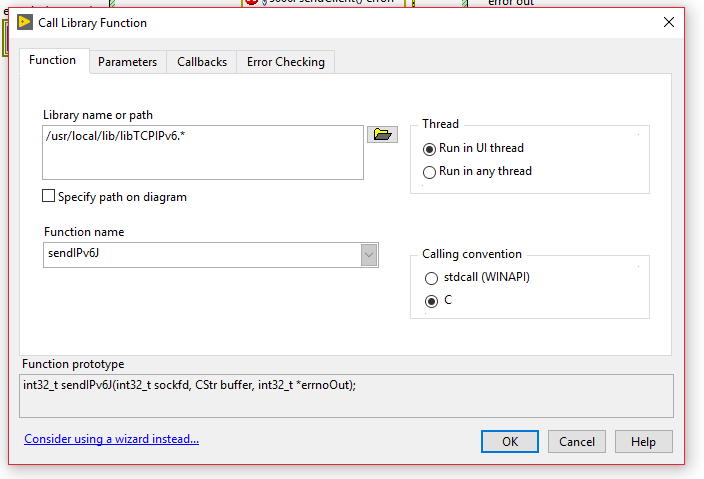Select Run in UI thread option
The image size is (704, 479).
pyautogui.click(x=430, y=149)
